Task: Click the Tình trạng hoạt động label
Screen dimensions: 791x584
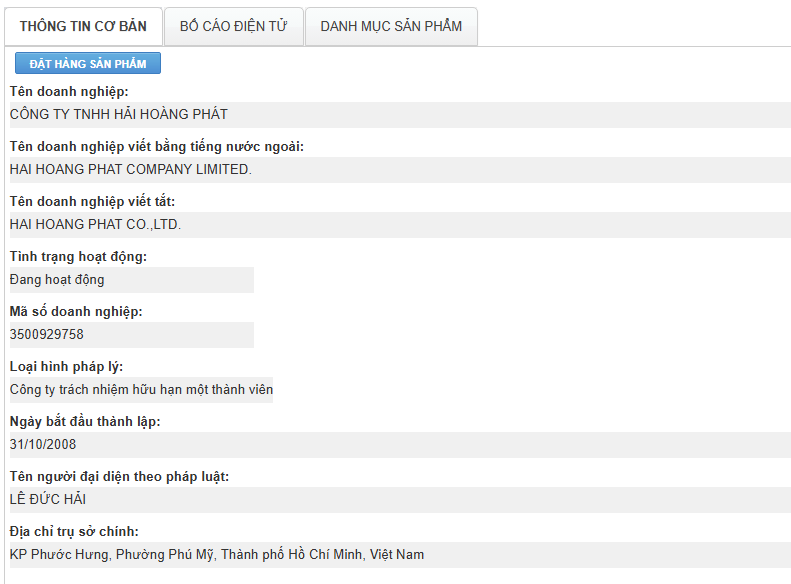Action: tap(78, 257)
